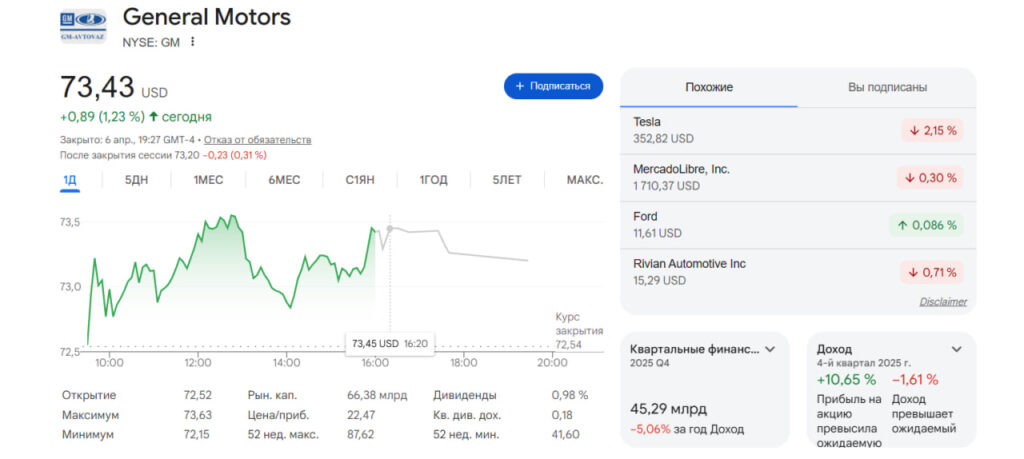The width and height of the screenshot is (1024, 459).
Task: Click Ford's green up-arrow change badge
Action: pos(925,225)
